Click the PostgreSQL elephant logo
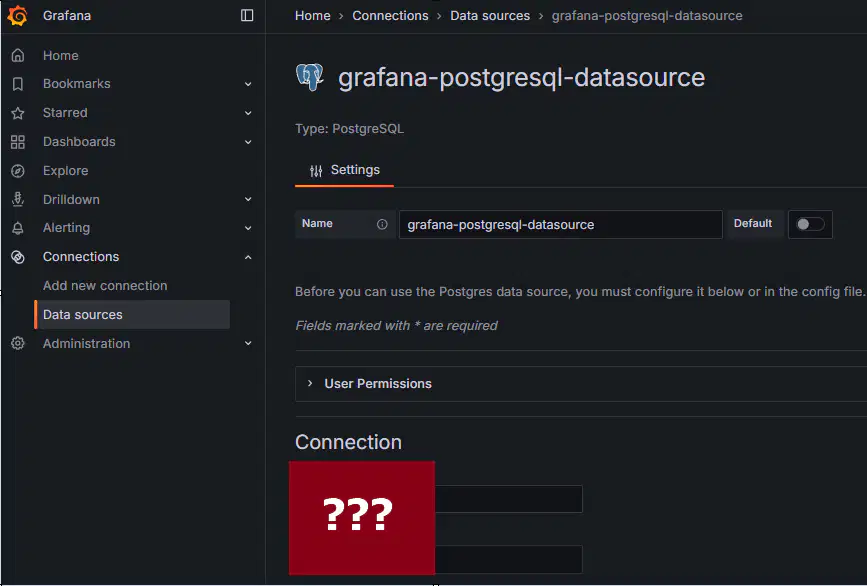867x586 pixels. tap(310, 77)
